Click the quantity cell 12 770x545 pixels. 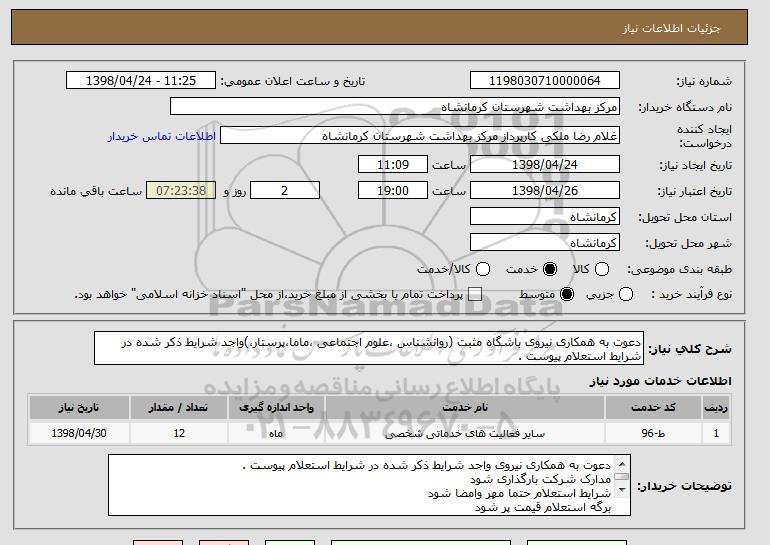click(179, 433)
